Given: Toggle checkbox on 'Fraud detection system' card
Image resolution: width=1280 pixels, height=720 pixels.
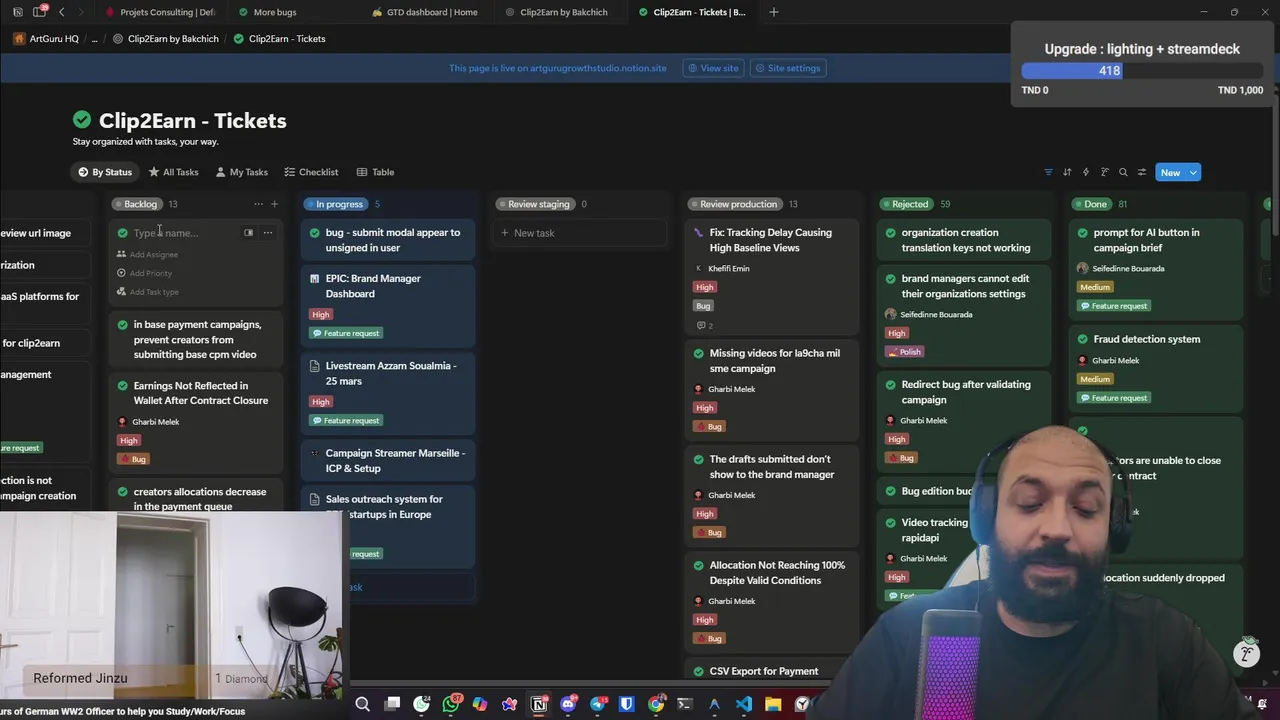Looking at the screenshot, I should [1083, 339].
